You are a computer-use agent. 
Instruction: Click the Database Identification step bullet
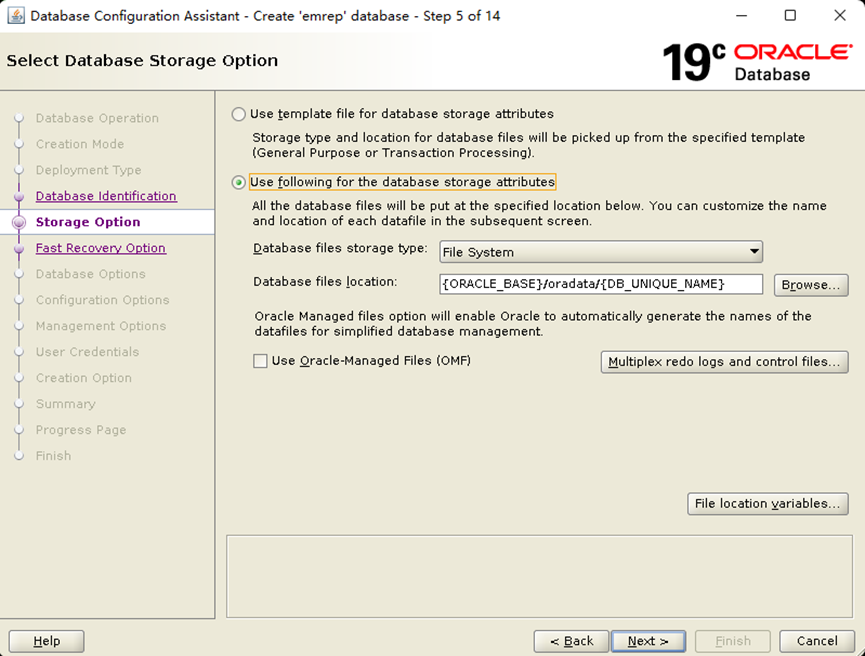(x=19, y=196)
